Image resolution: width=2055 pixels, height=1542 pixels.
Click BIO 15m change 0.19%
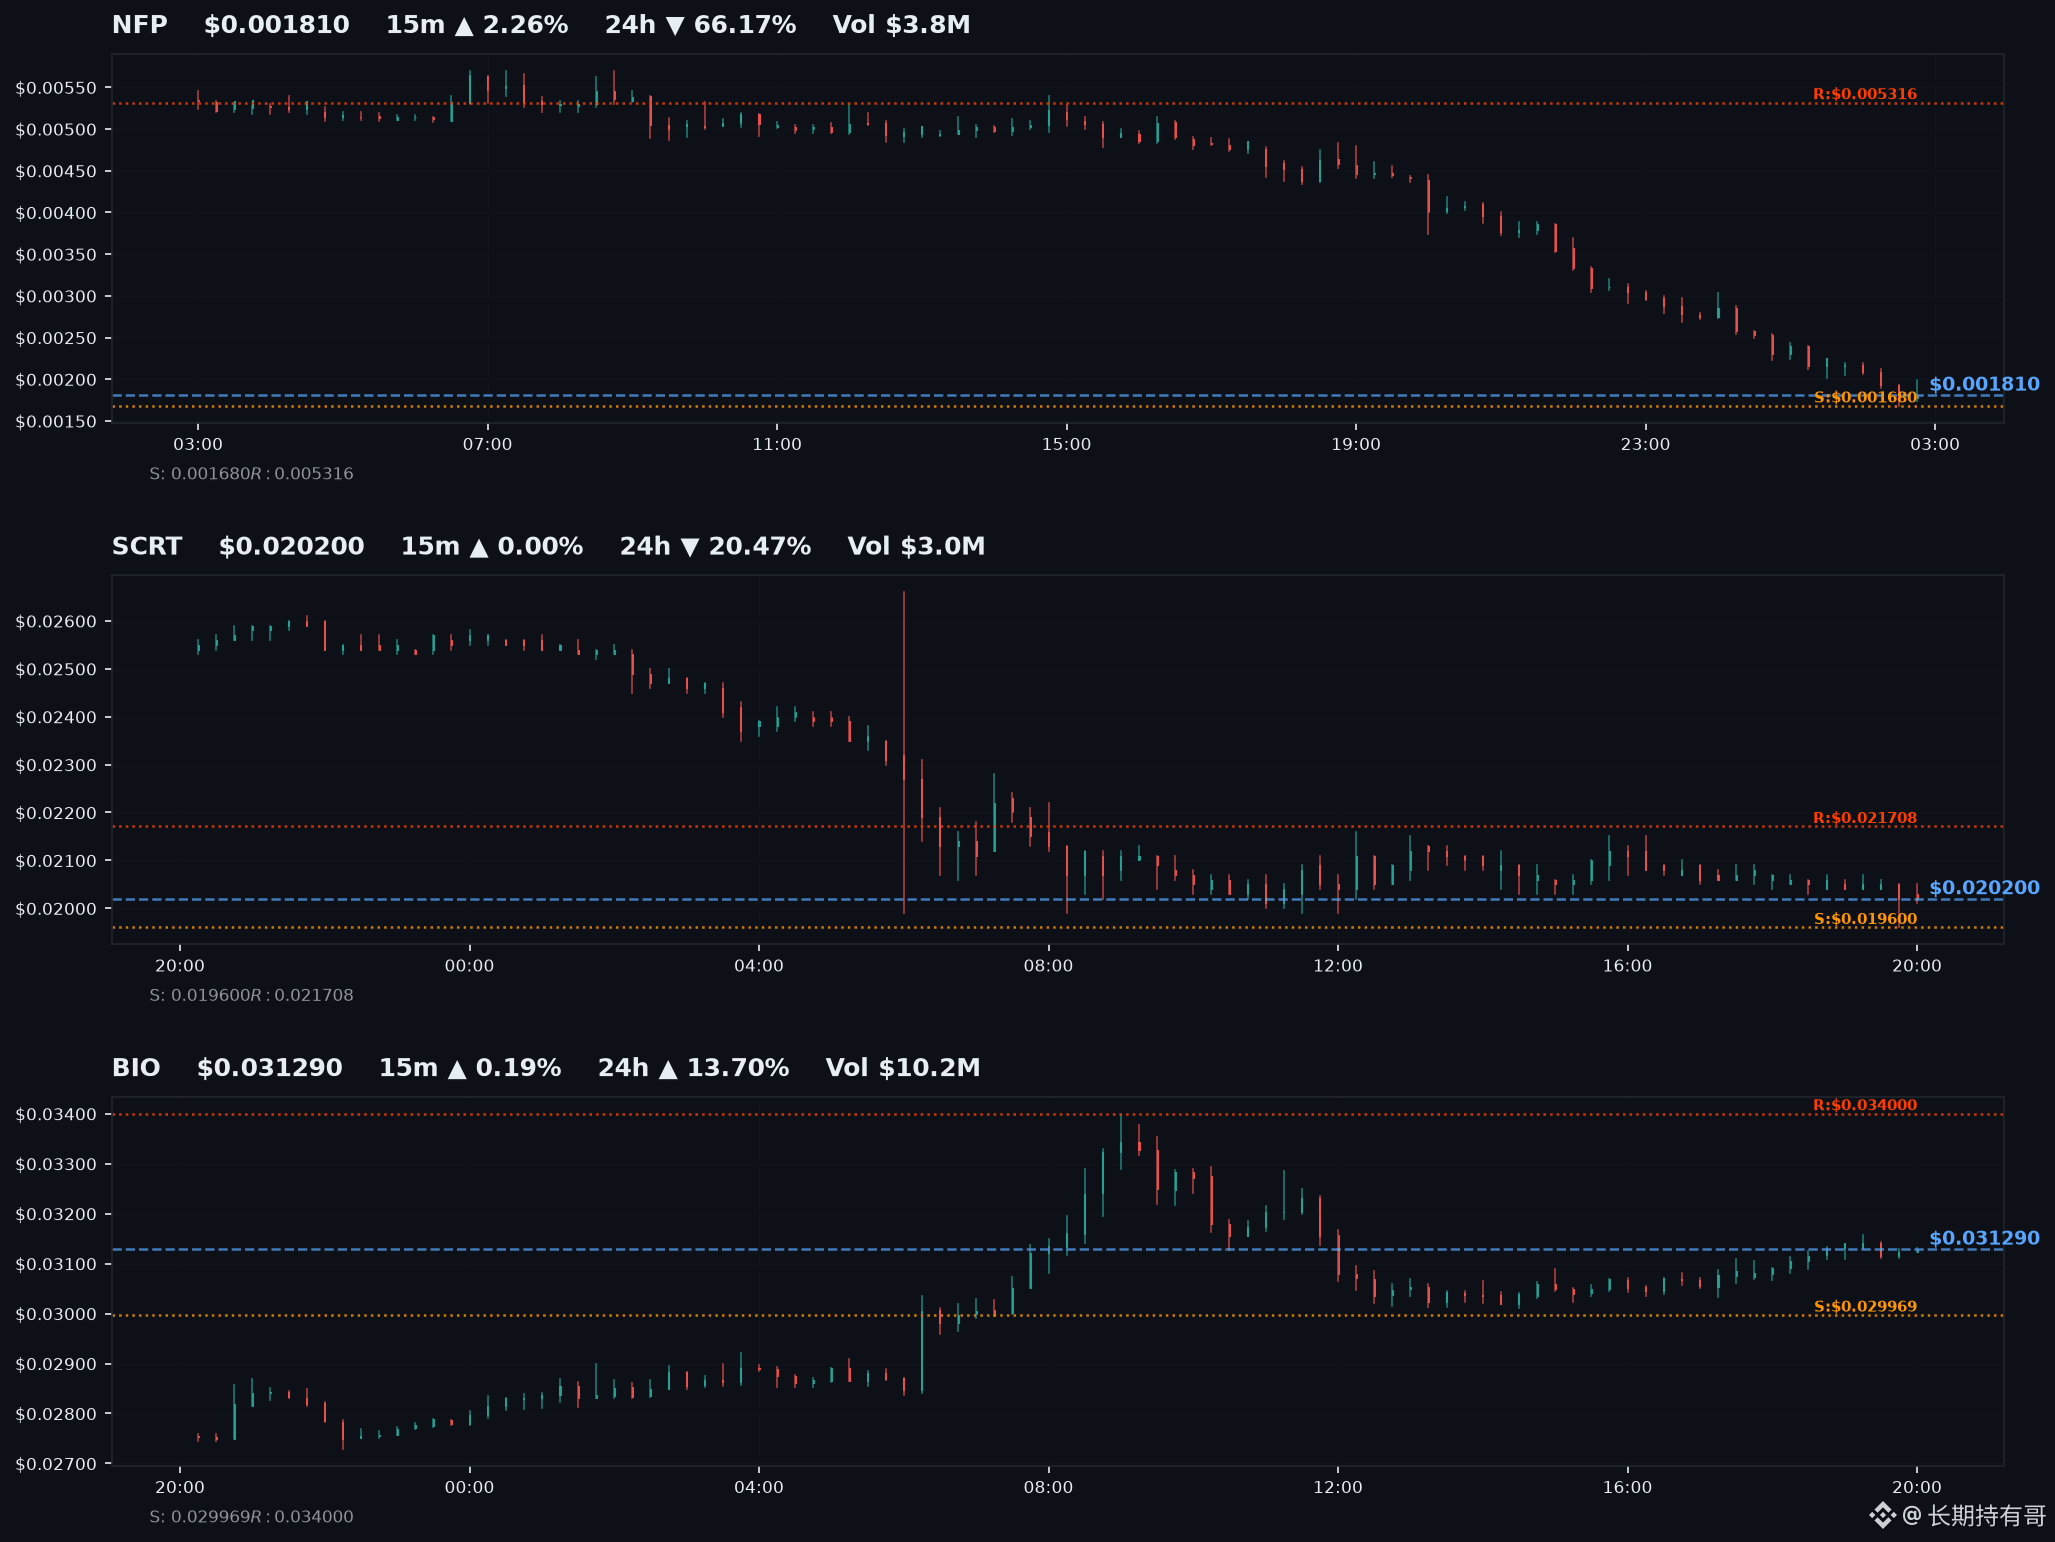pos(470,1068)
